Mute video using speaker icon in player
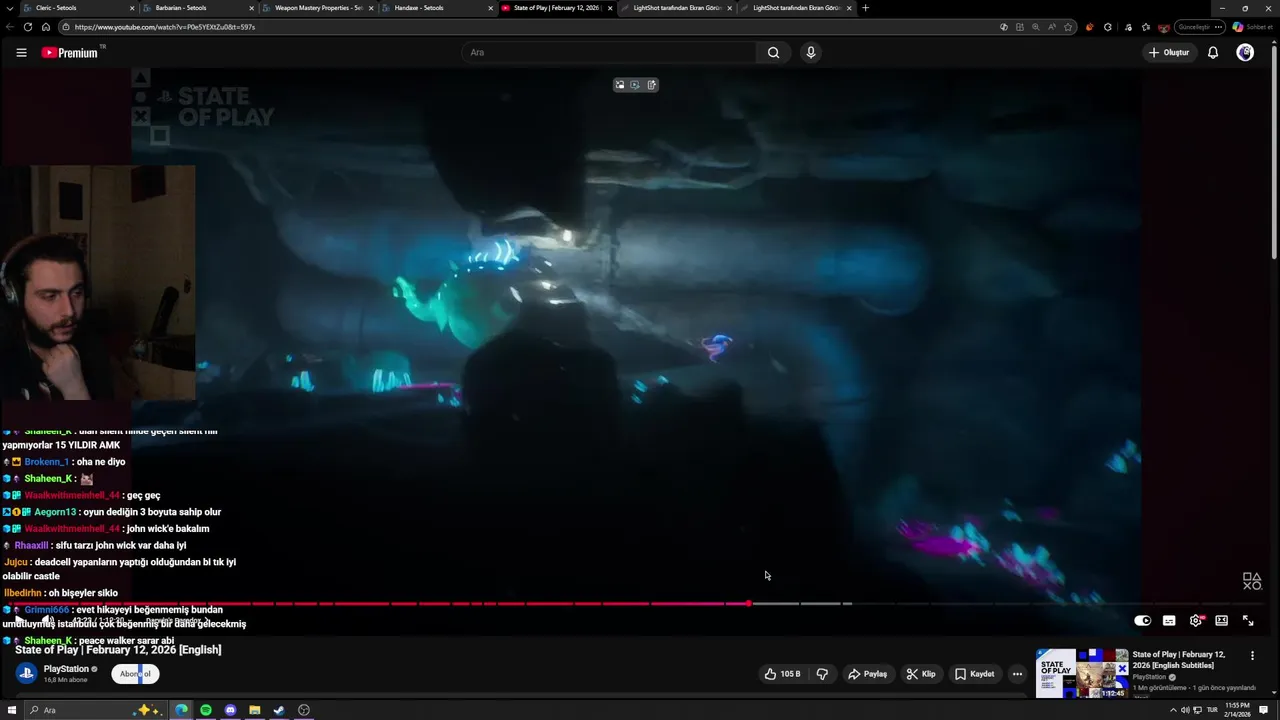This screenshot has height=720, width=1280. tap(47, 621)
